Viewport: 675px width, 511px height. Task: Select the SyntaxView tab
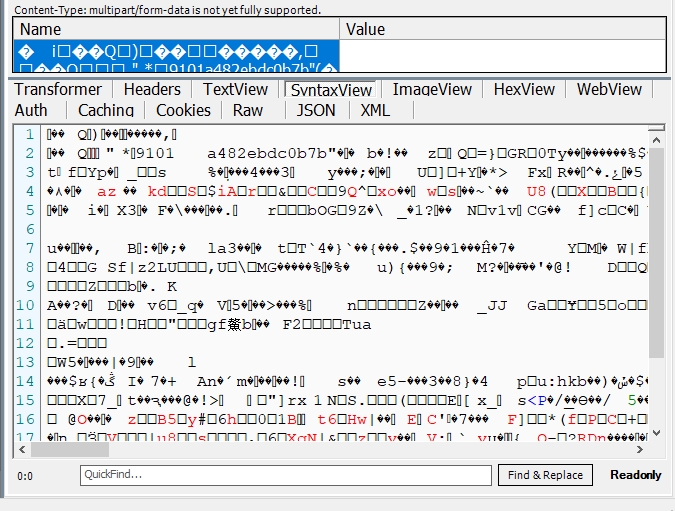click(x=331, y=90)
